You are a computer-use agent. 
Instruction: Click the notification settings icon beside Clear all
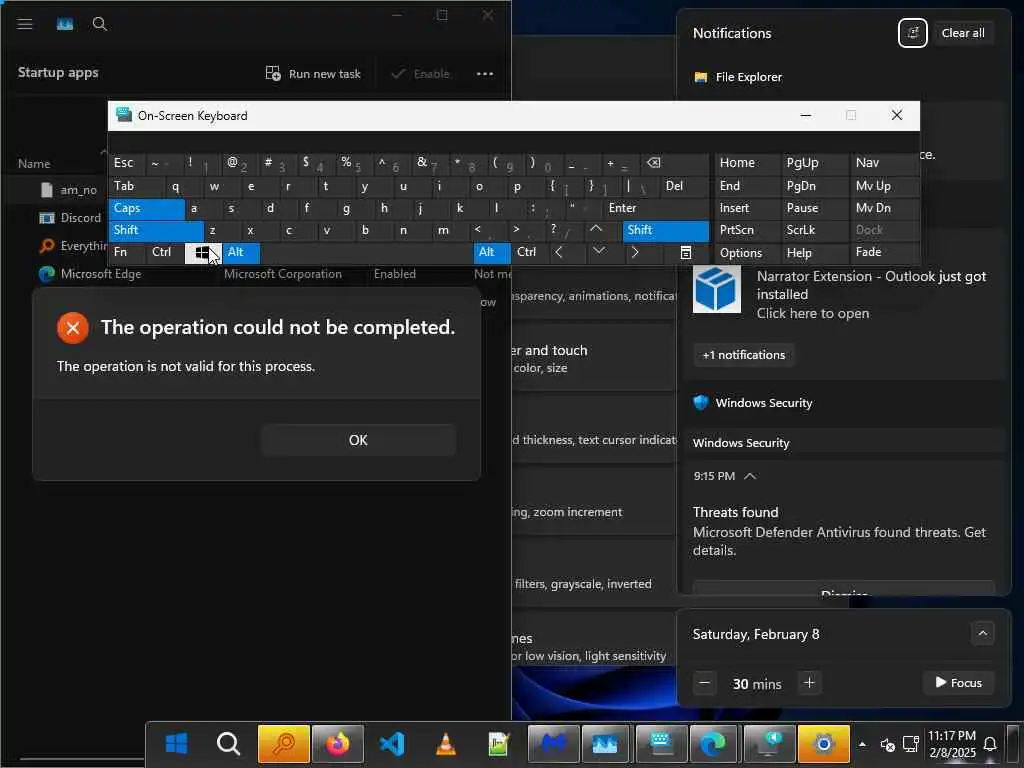click(x=912, y=33)
